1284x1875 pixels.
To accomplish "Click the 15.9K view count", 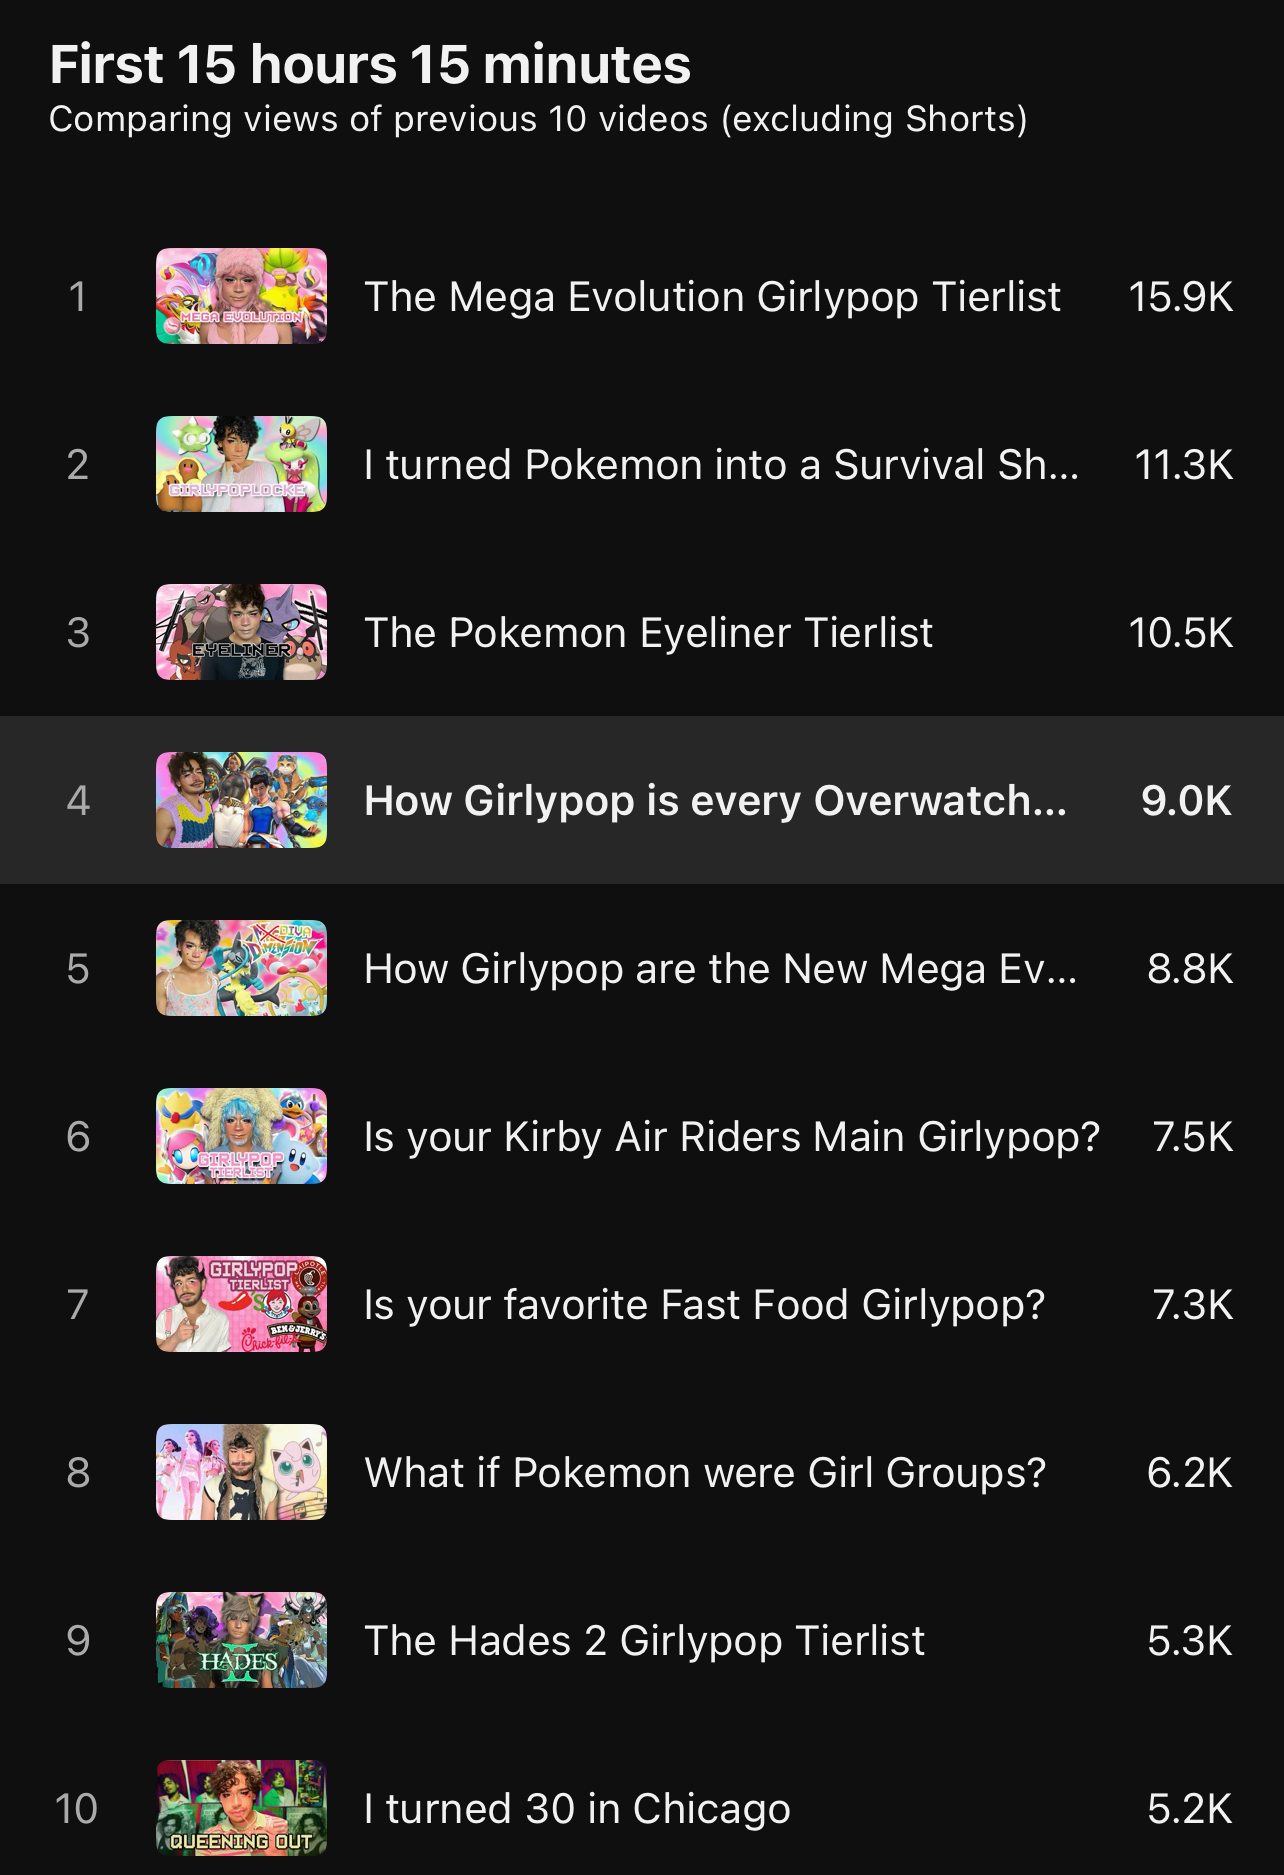I will [1180, 297].
